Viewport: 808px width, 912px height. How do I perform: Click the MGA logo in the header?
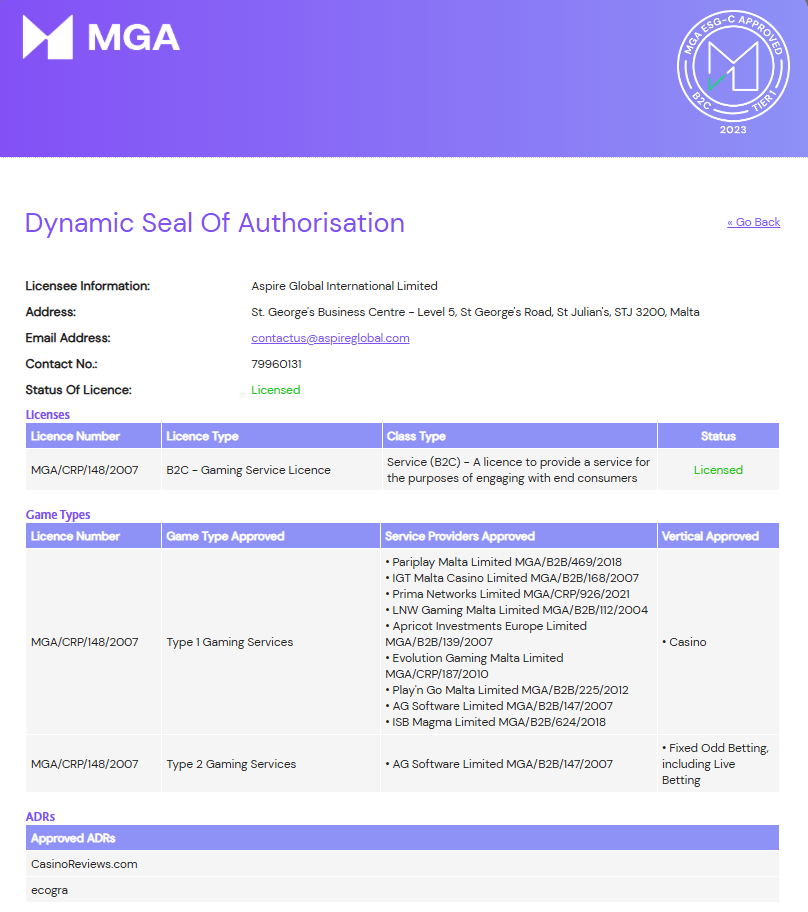click(x=101, y=37)
